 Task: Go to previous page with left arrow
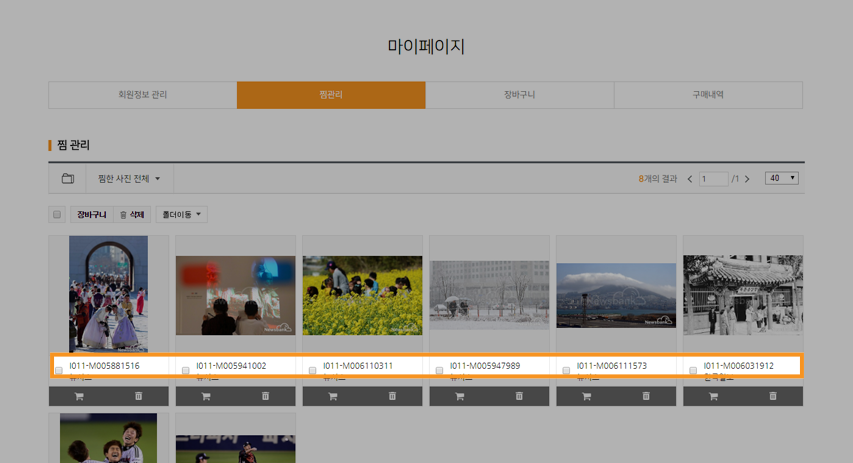pos(690,179)
